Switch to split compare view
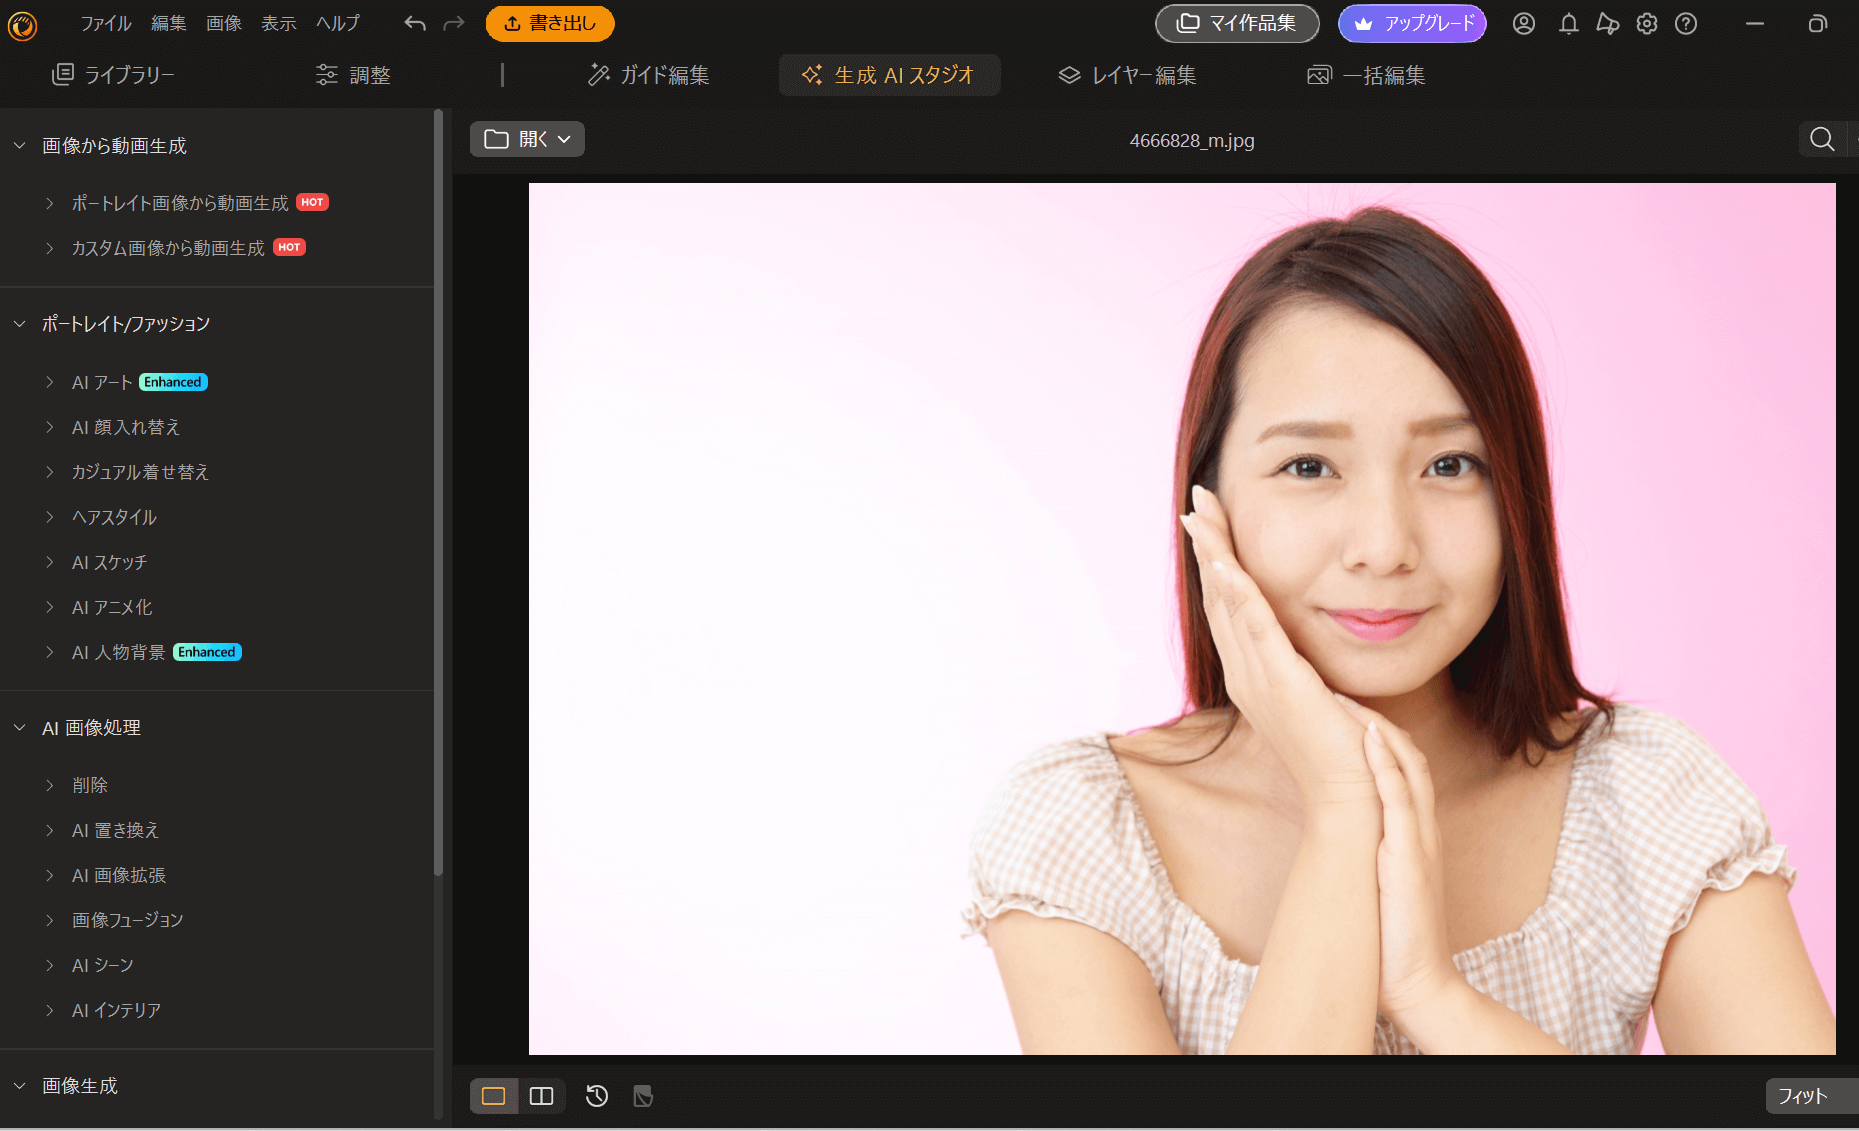The width and height of the screenshot is (1859, 1131). 541,1096
